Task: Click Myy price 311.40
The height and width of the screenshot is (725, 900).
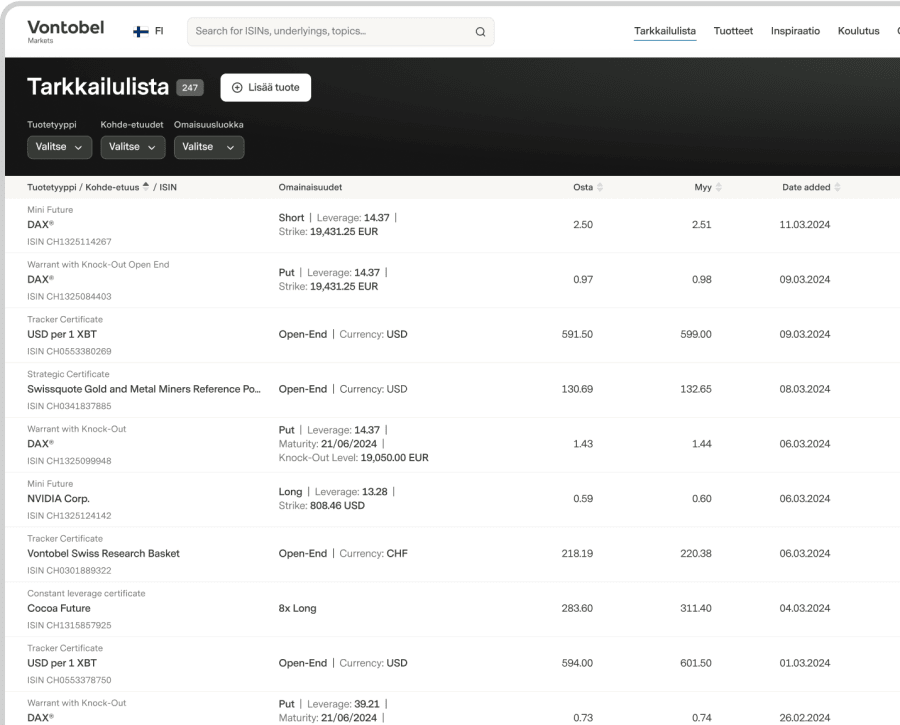Action: tap(696, 608)
